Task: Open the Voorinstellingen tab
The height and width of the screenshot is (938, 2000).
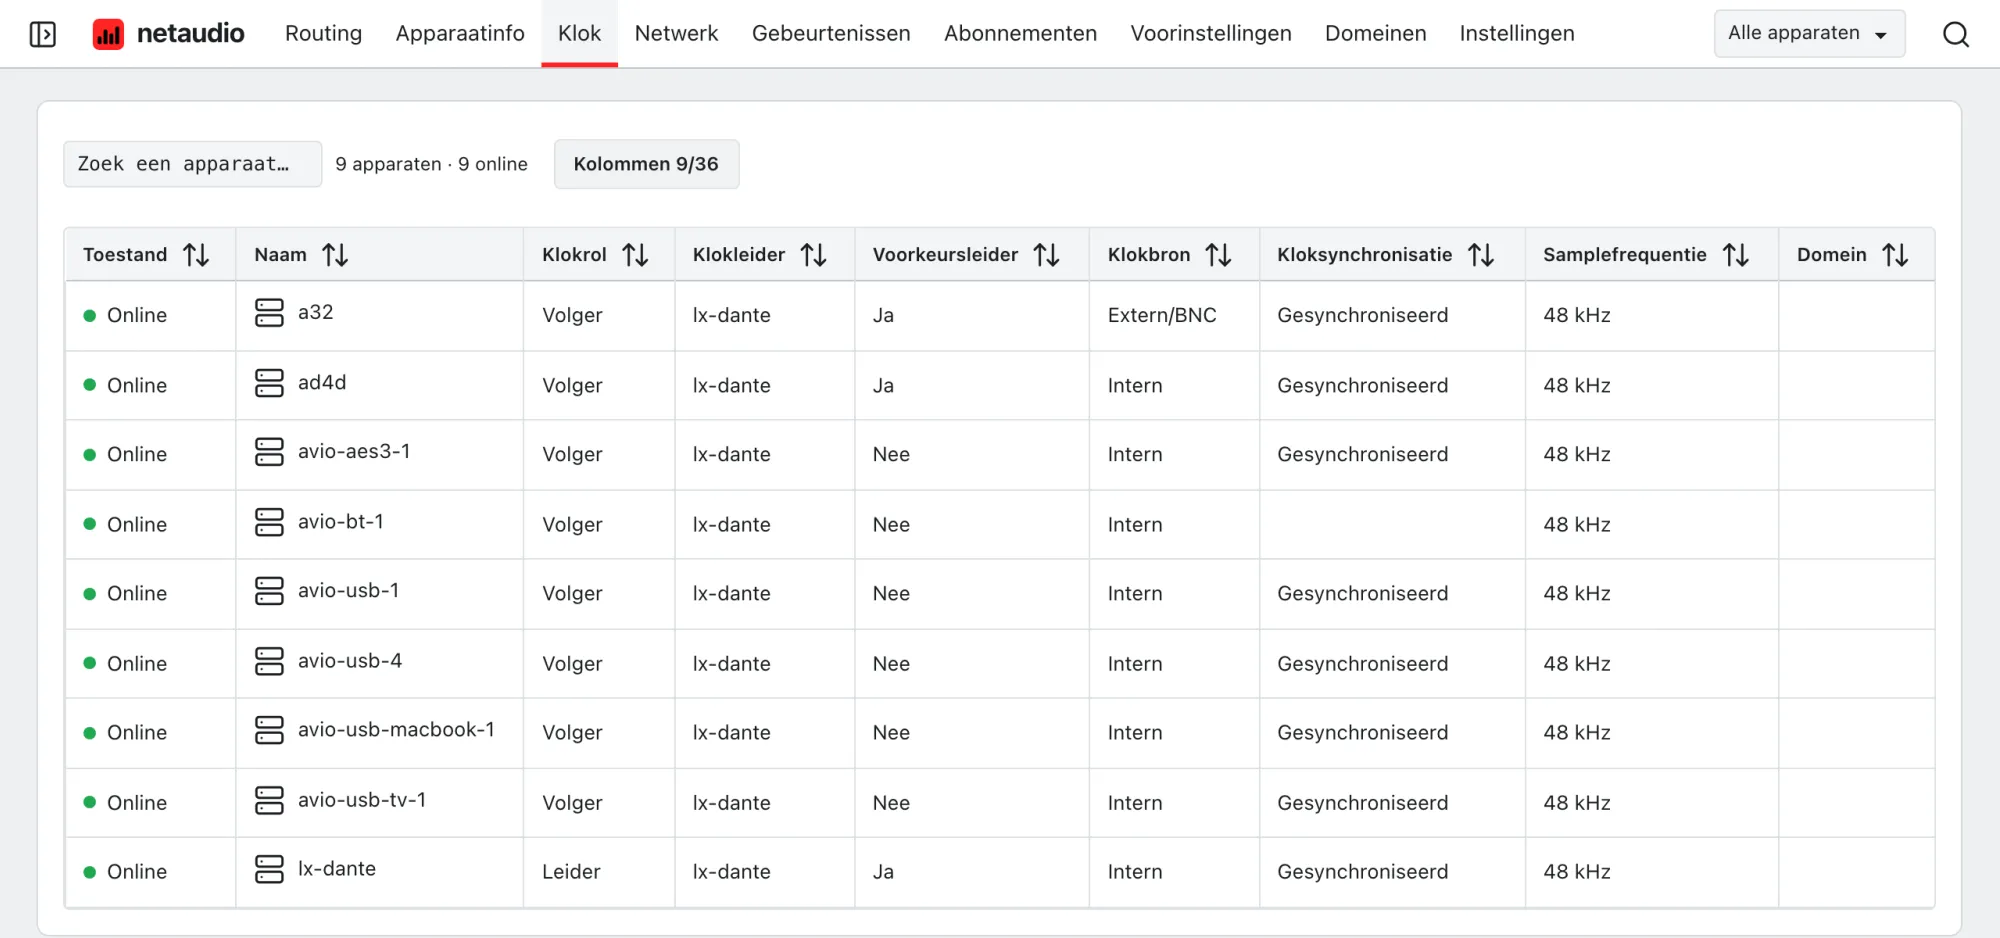Action: (1211, 34)
